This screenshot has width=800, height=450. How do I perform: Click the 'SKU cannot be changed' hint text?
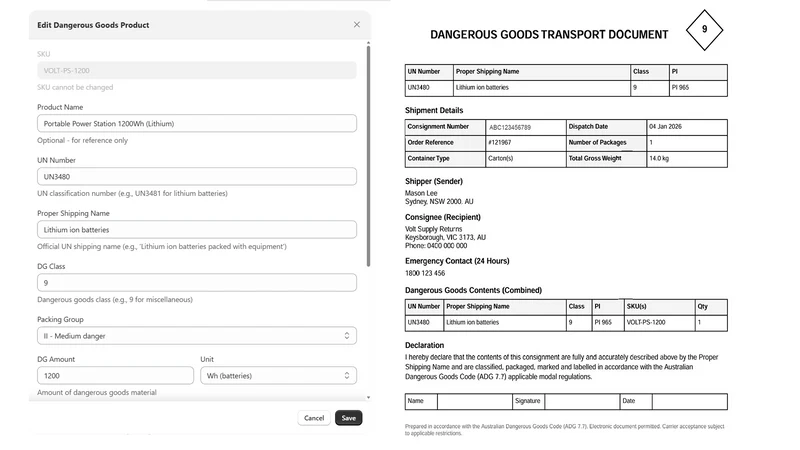75,87
